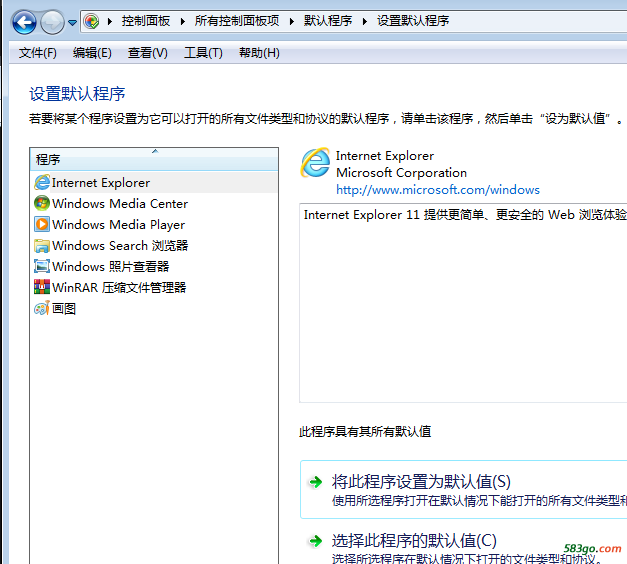
Task: Select the Windows 照片查看器 icon
Action: 42,267
